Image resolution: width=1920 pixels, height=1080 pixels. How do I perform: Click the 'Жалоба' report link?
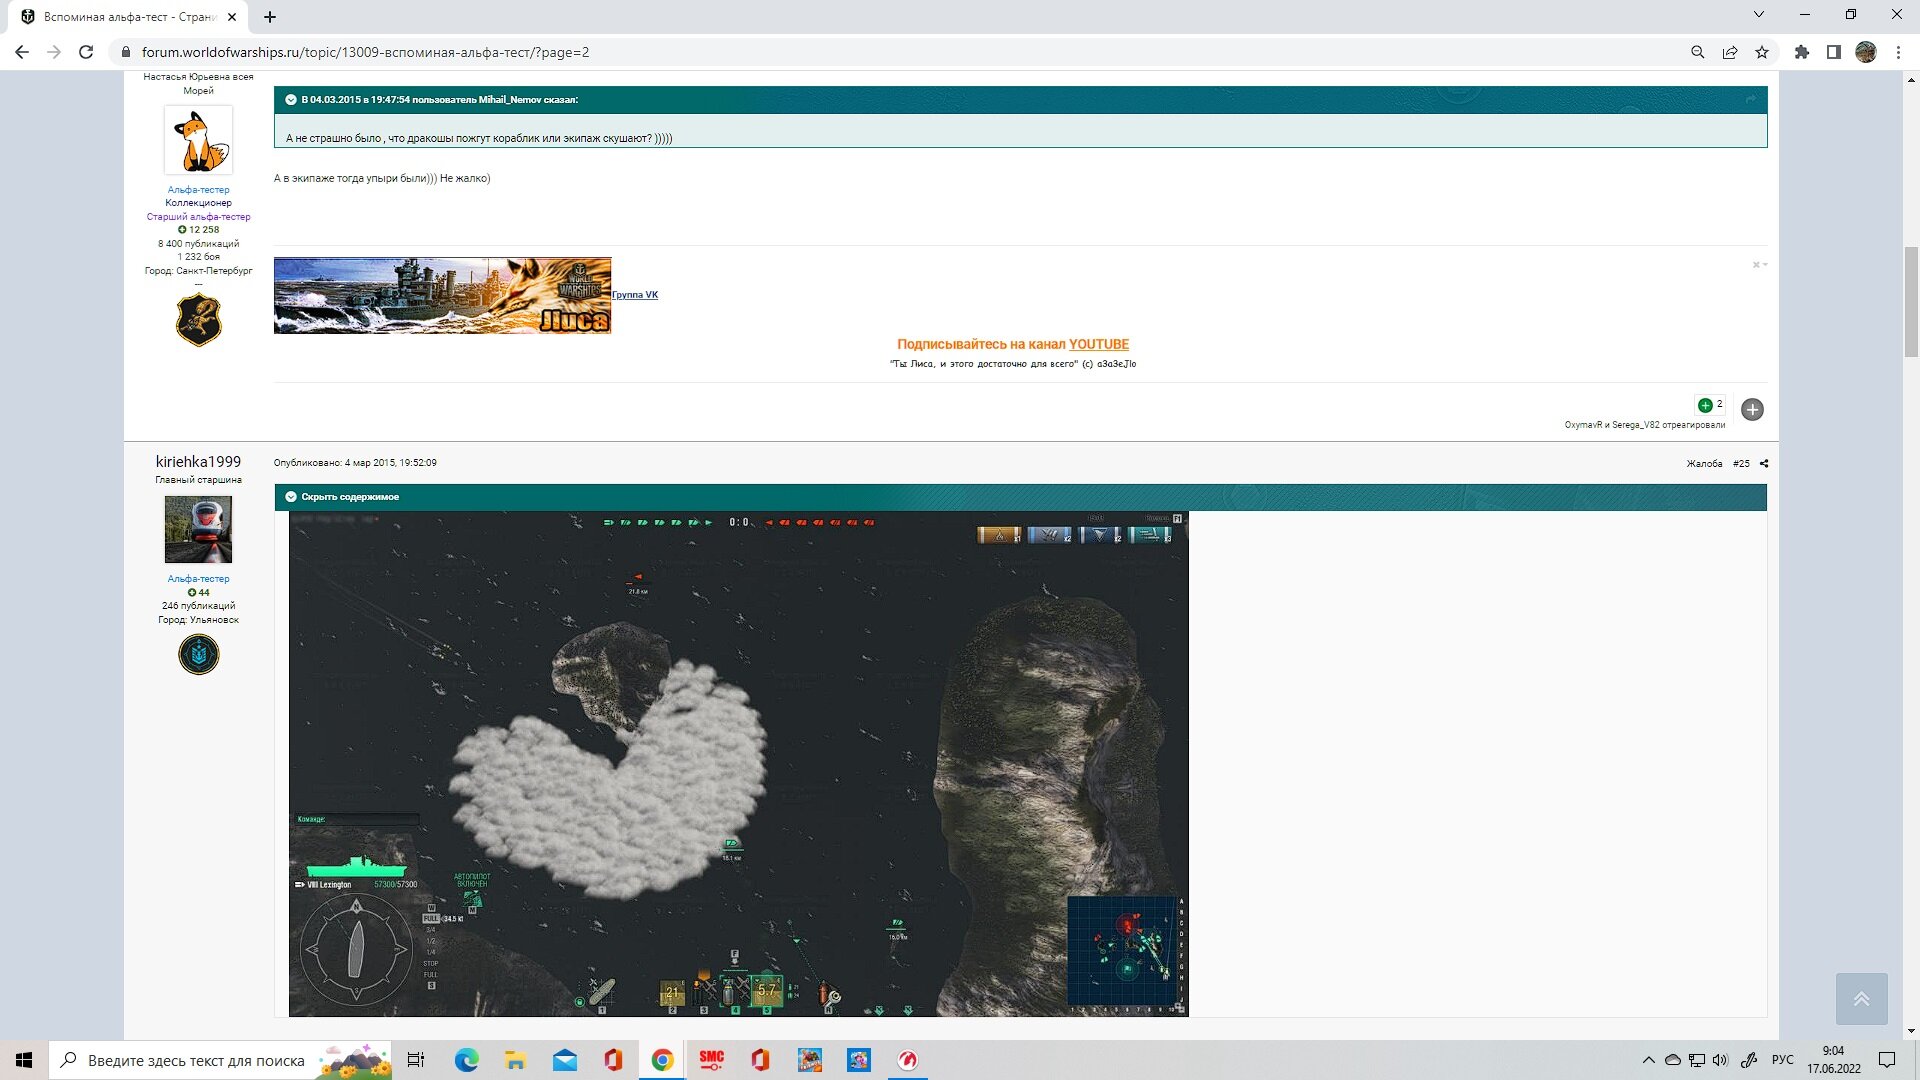1704,463
